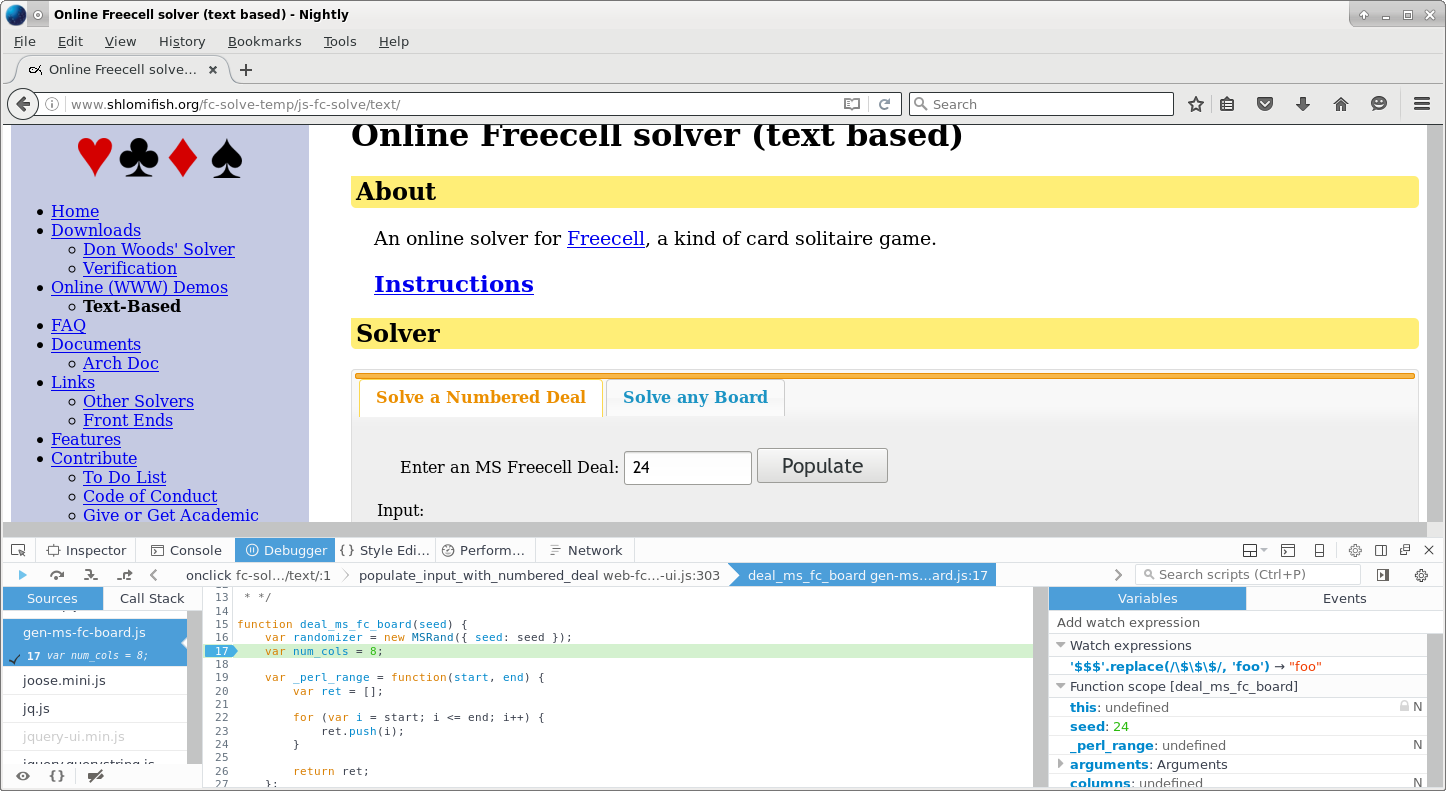Enable Responsive Design Mode
This screenshot has width=1446, height=791.
[1319, 550]
